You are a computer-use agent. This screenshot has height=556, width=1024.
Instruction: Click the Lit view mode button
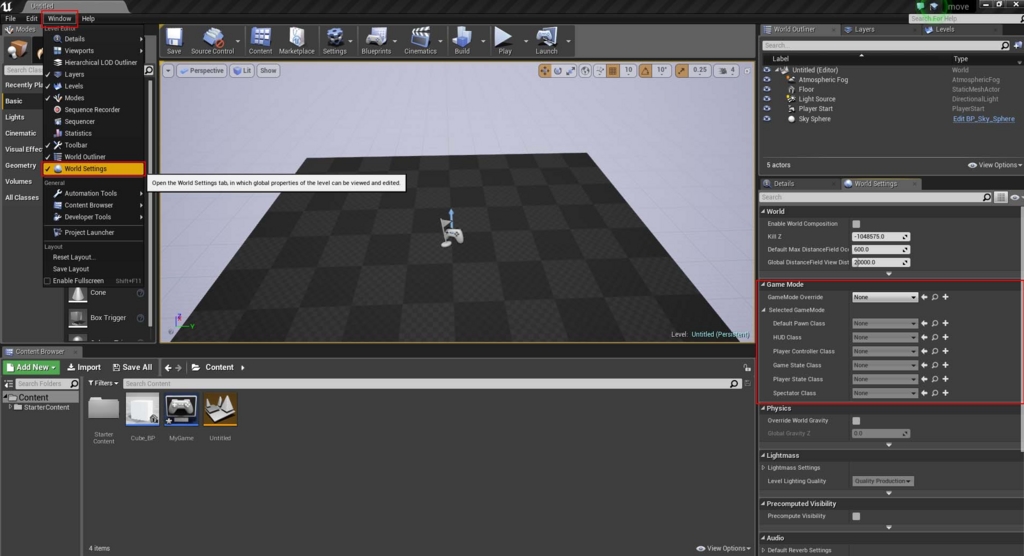pyautogui.click(x=242, y=71)
